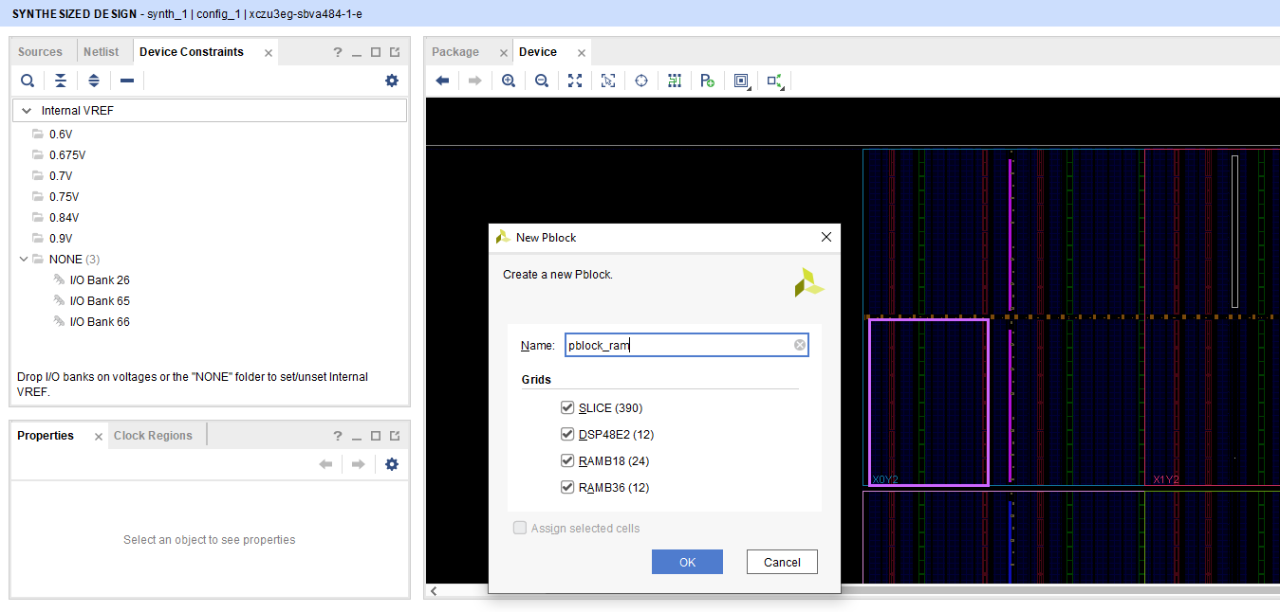
Task: Uncheck the SLICE (390) grid checkbox
Action: pyautogui.click(x=568, y=408)
